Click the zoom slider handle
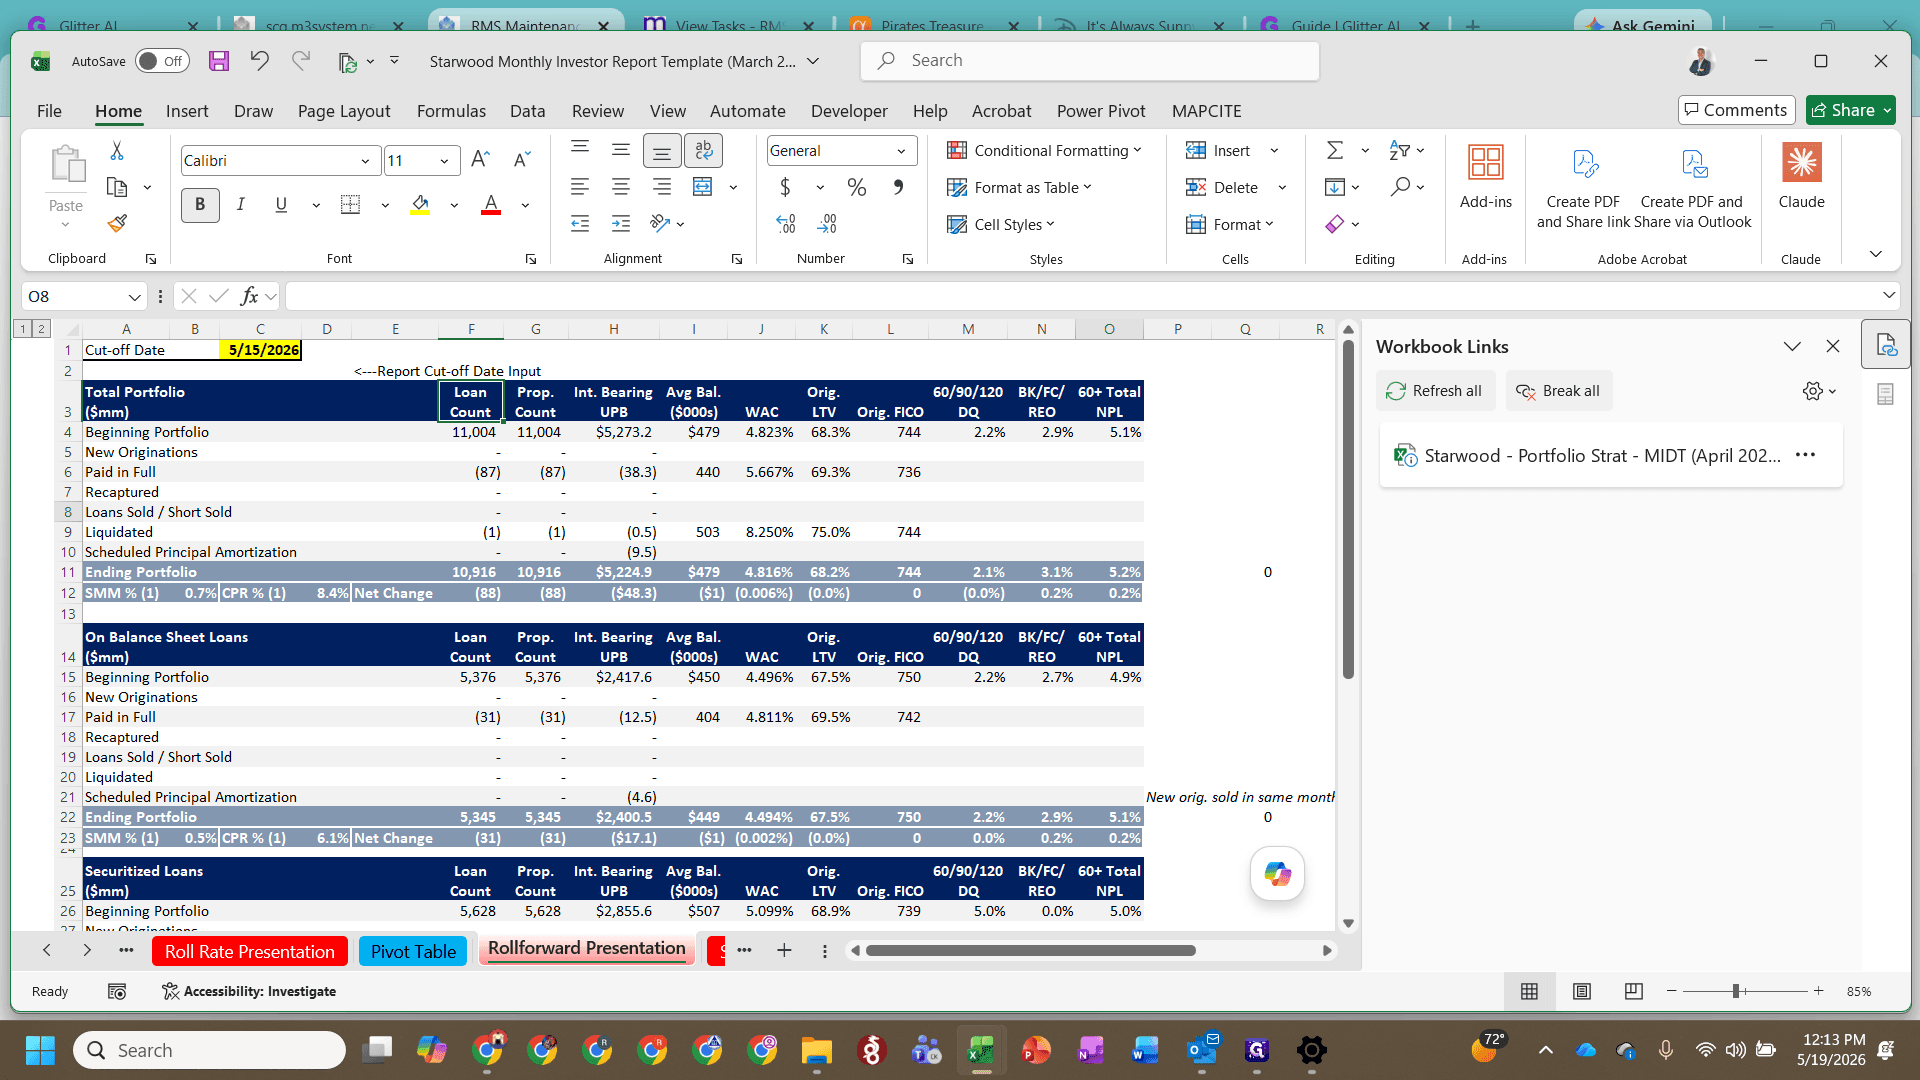Viewport: 1920px width, 1080px height. (x=1737, y=991)
